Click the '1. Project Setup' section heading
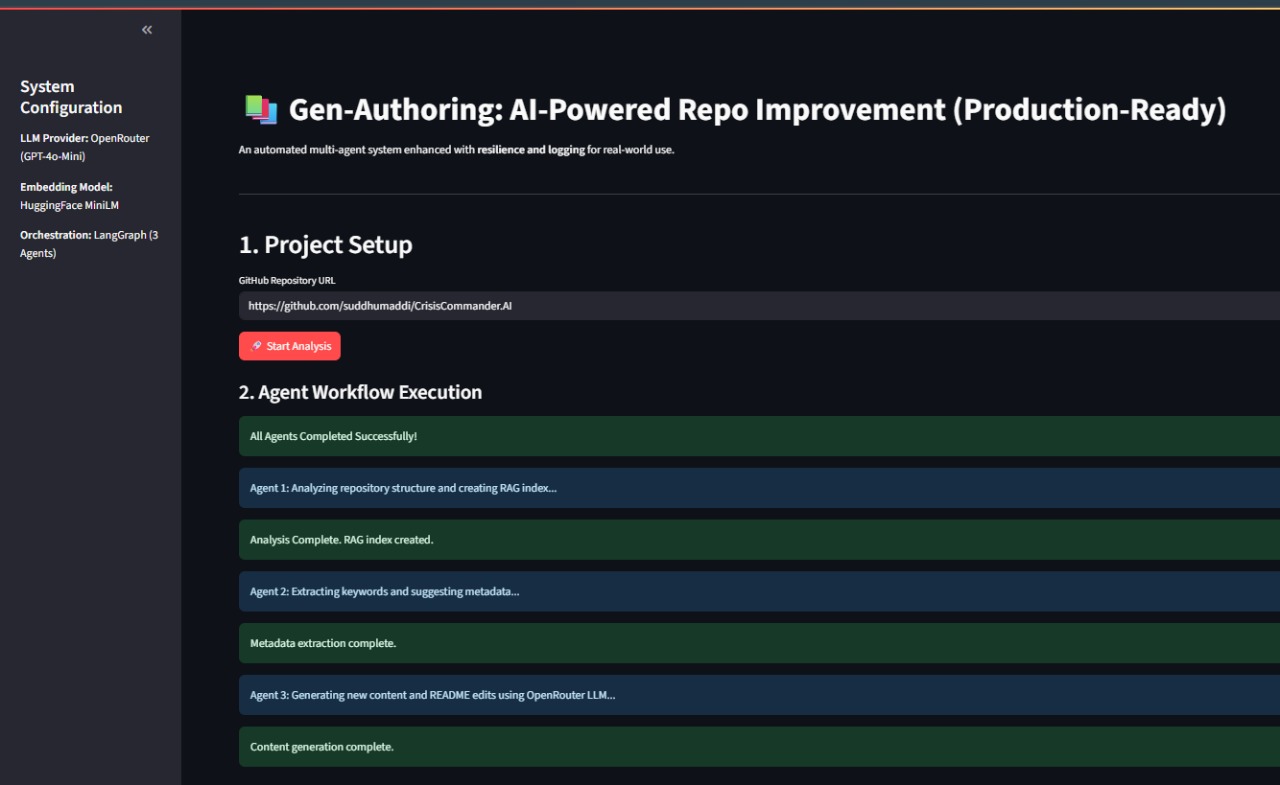 click(325, 244)
